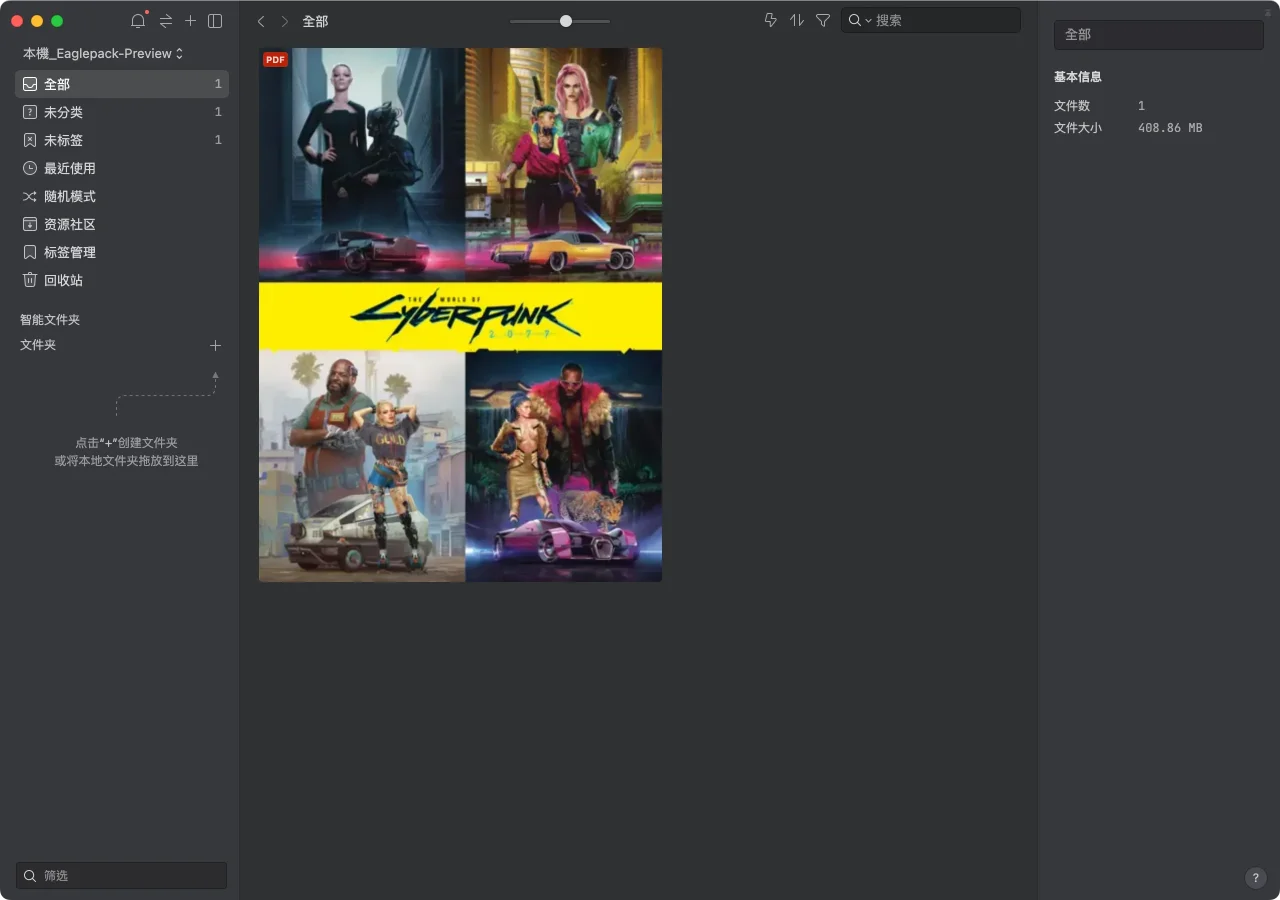Select 未分类 in the sidebar
The image size is (1280, 900).
(122, 112)
